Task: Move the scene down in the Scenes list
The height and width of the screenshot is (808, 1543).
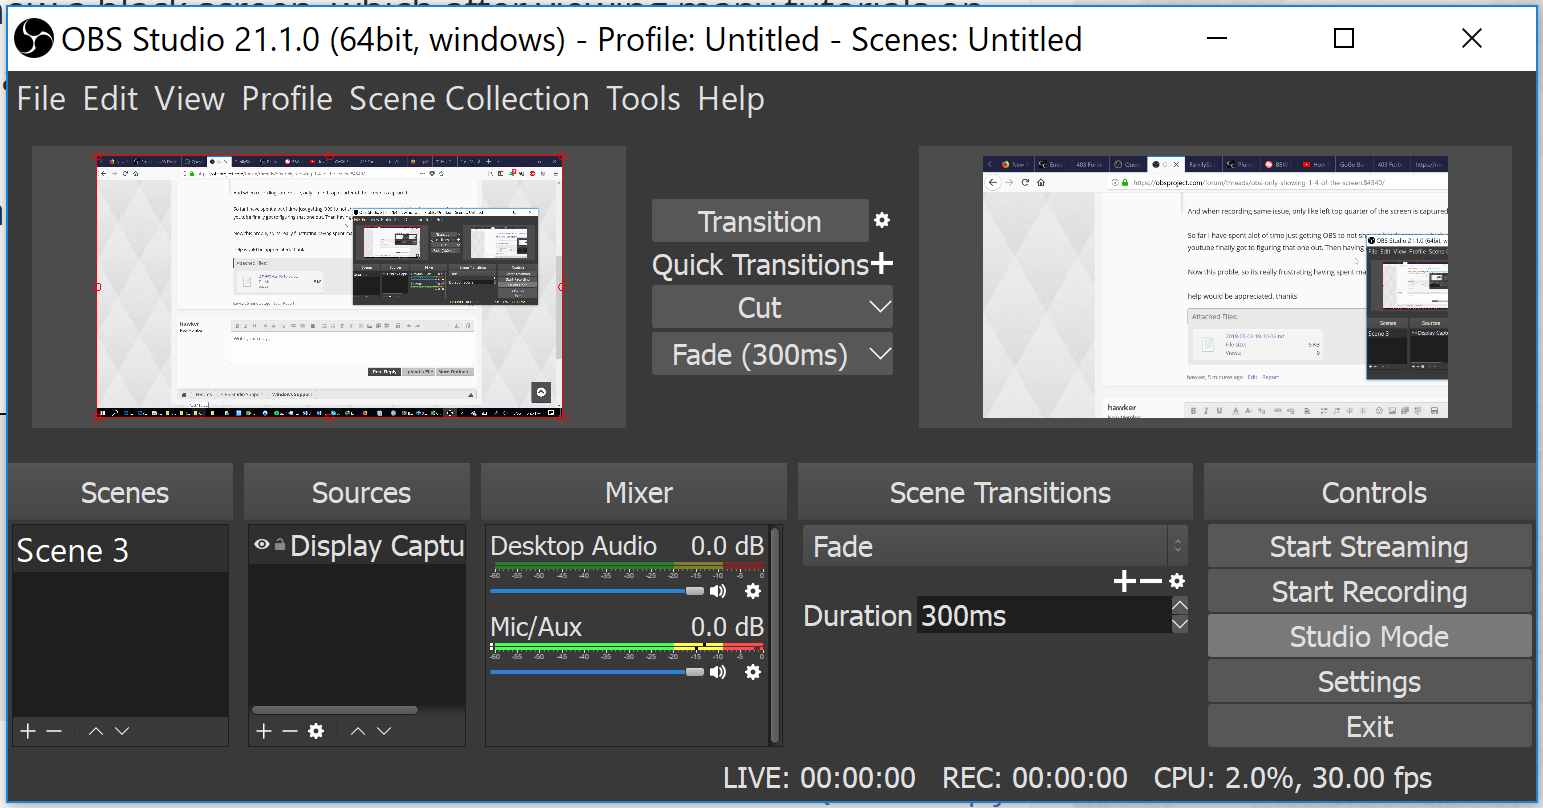Action: point(122,731)
